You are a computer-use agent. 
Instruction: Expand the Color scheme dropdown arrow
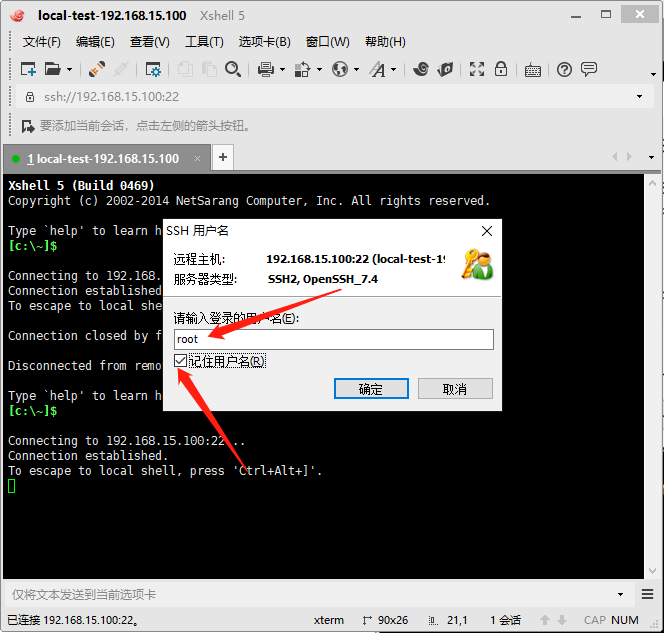point(319,69)
